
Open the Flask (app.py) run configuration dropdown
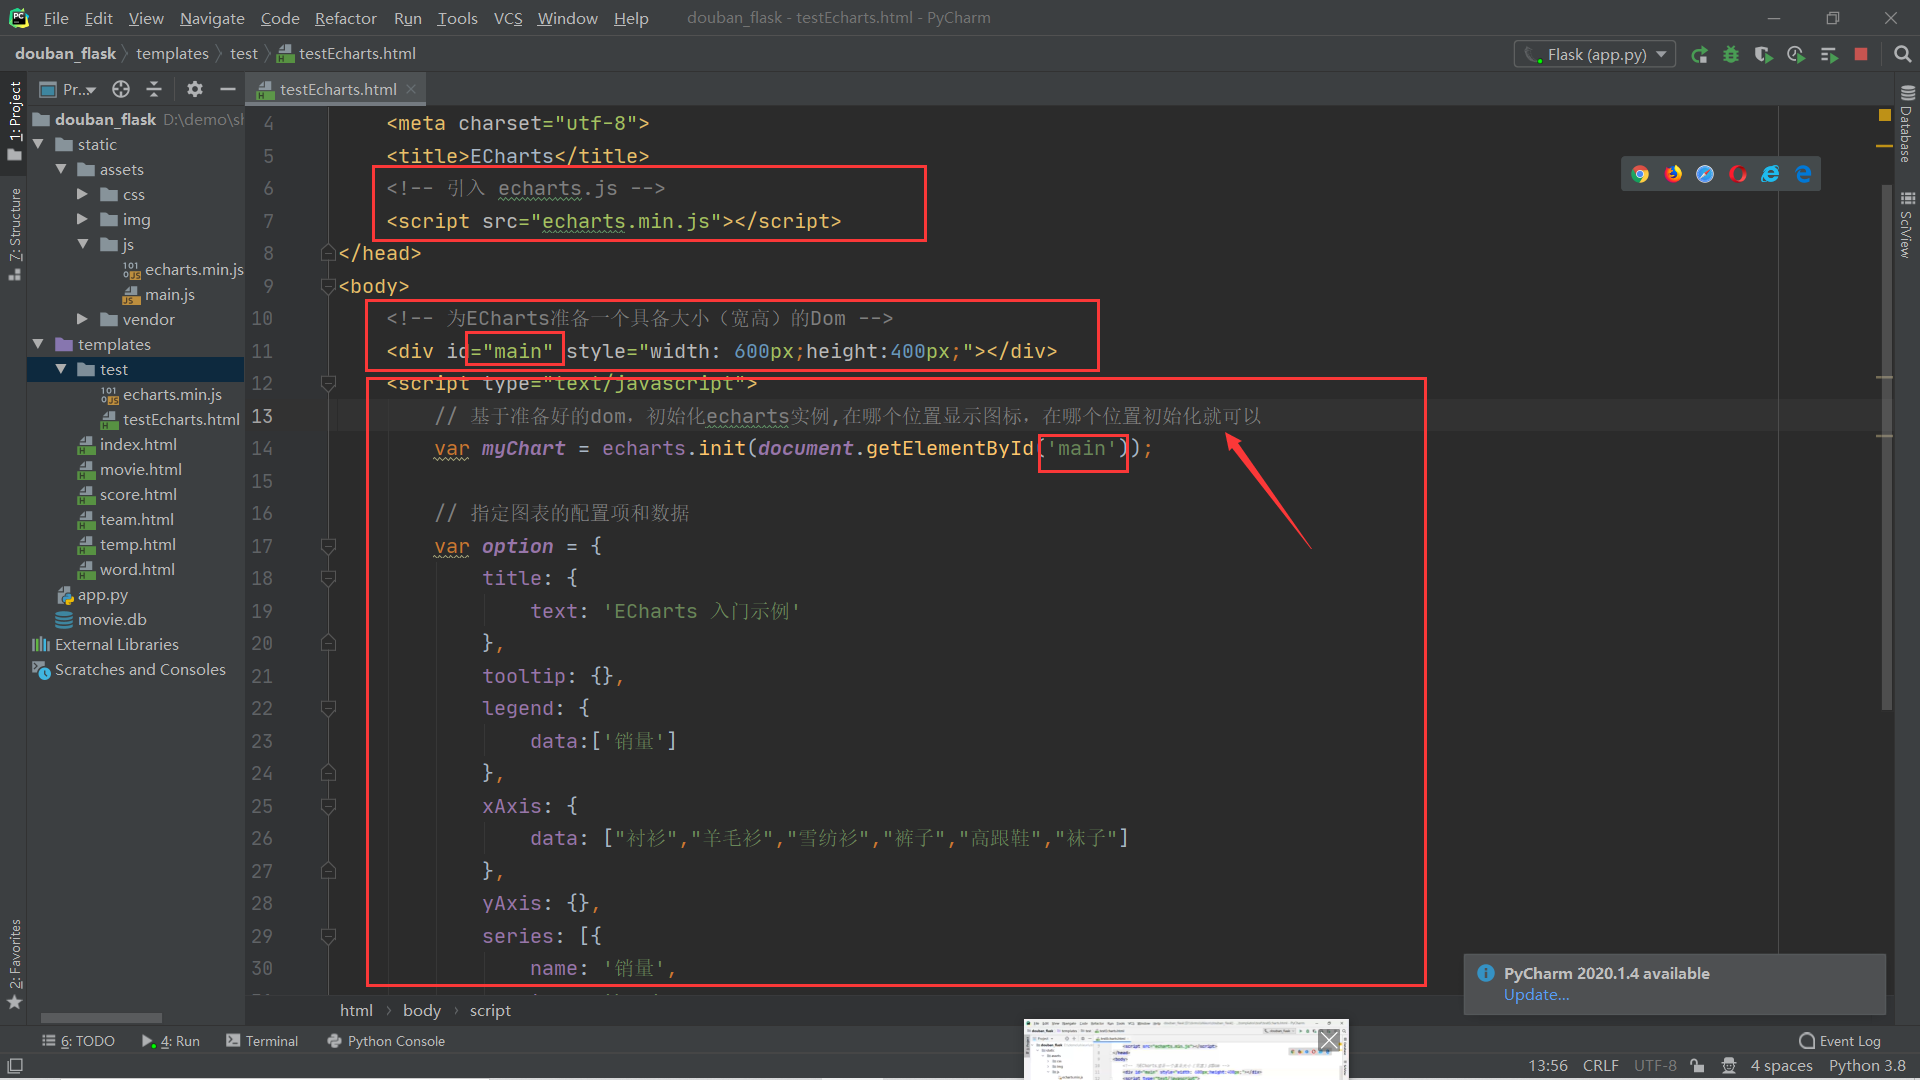(1596, 54)
